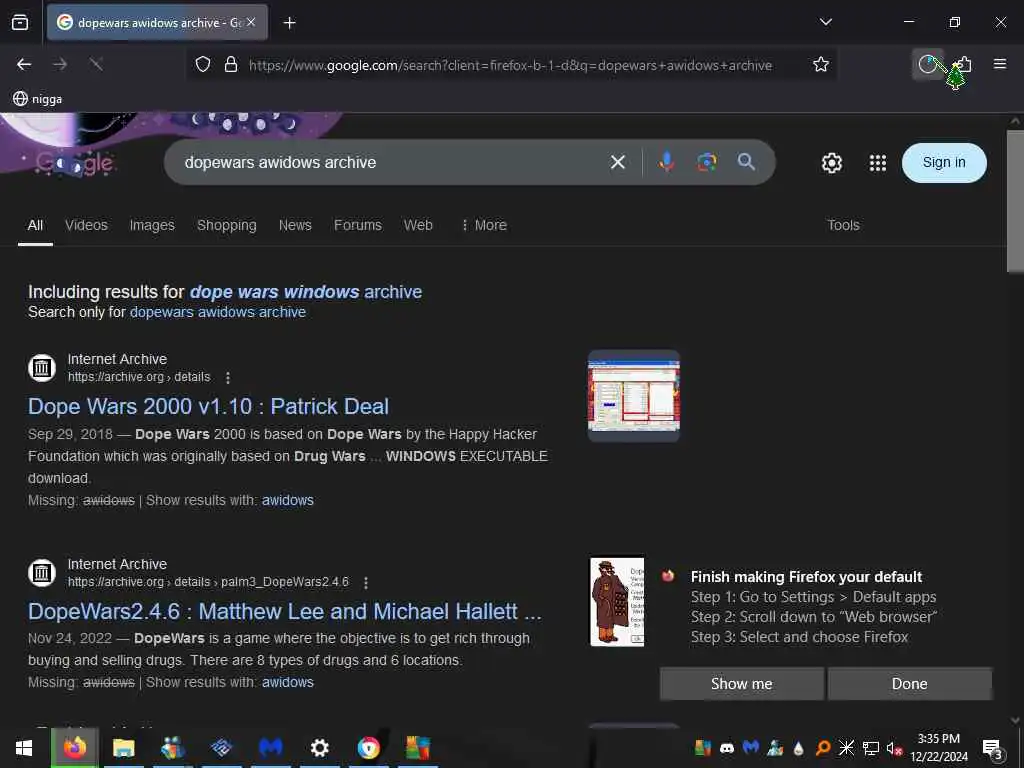Screen dimensions: 1024x768
Task: Open Malwarebytes from the taskbar
Action: tap(270, 748)
